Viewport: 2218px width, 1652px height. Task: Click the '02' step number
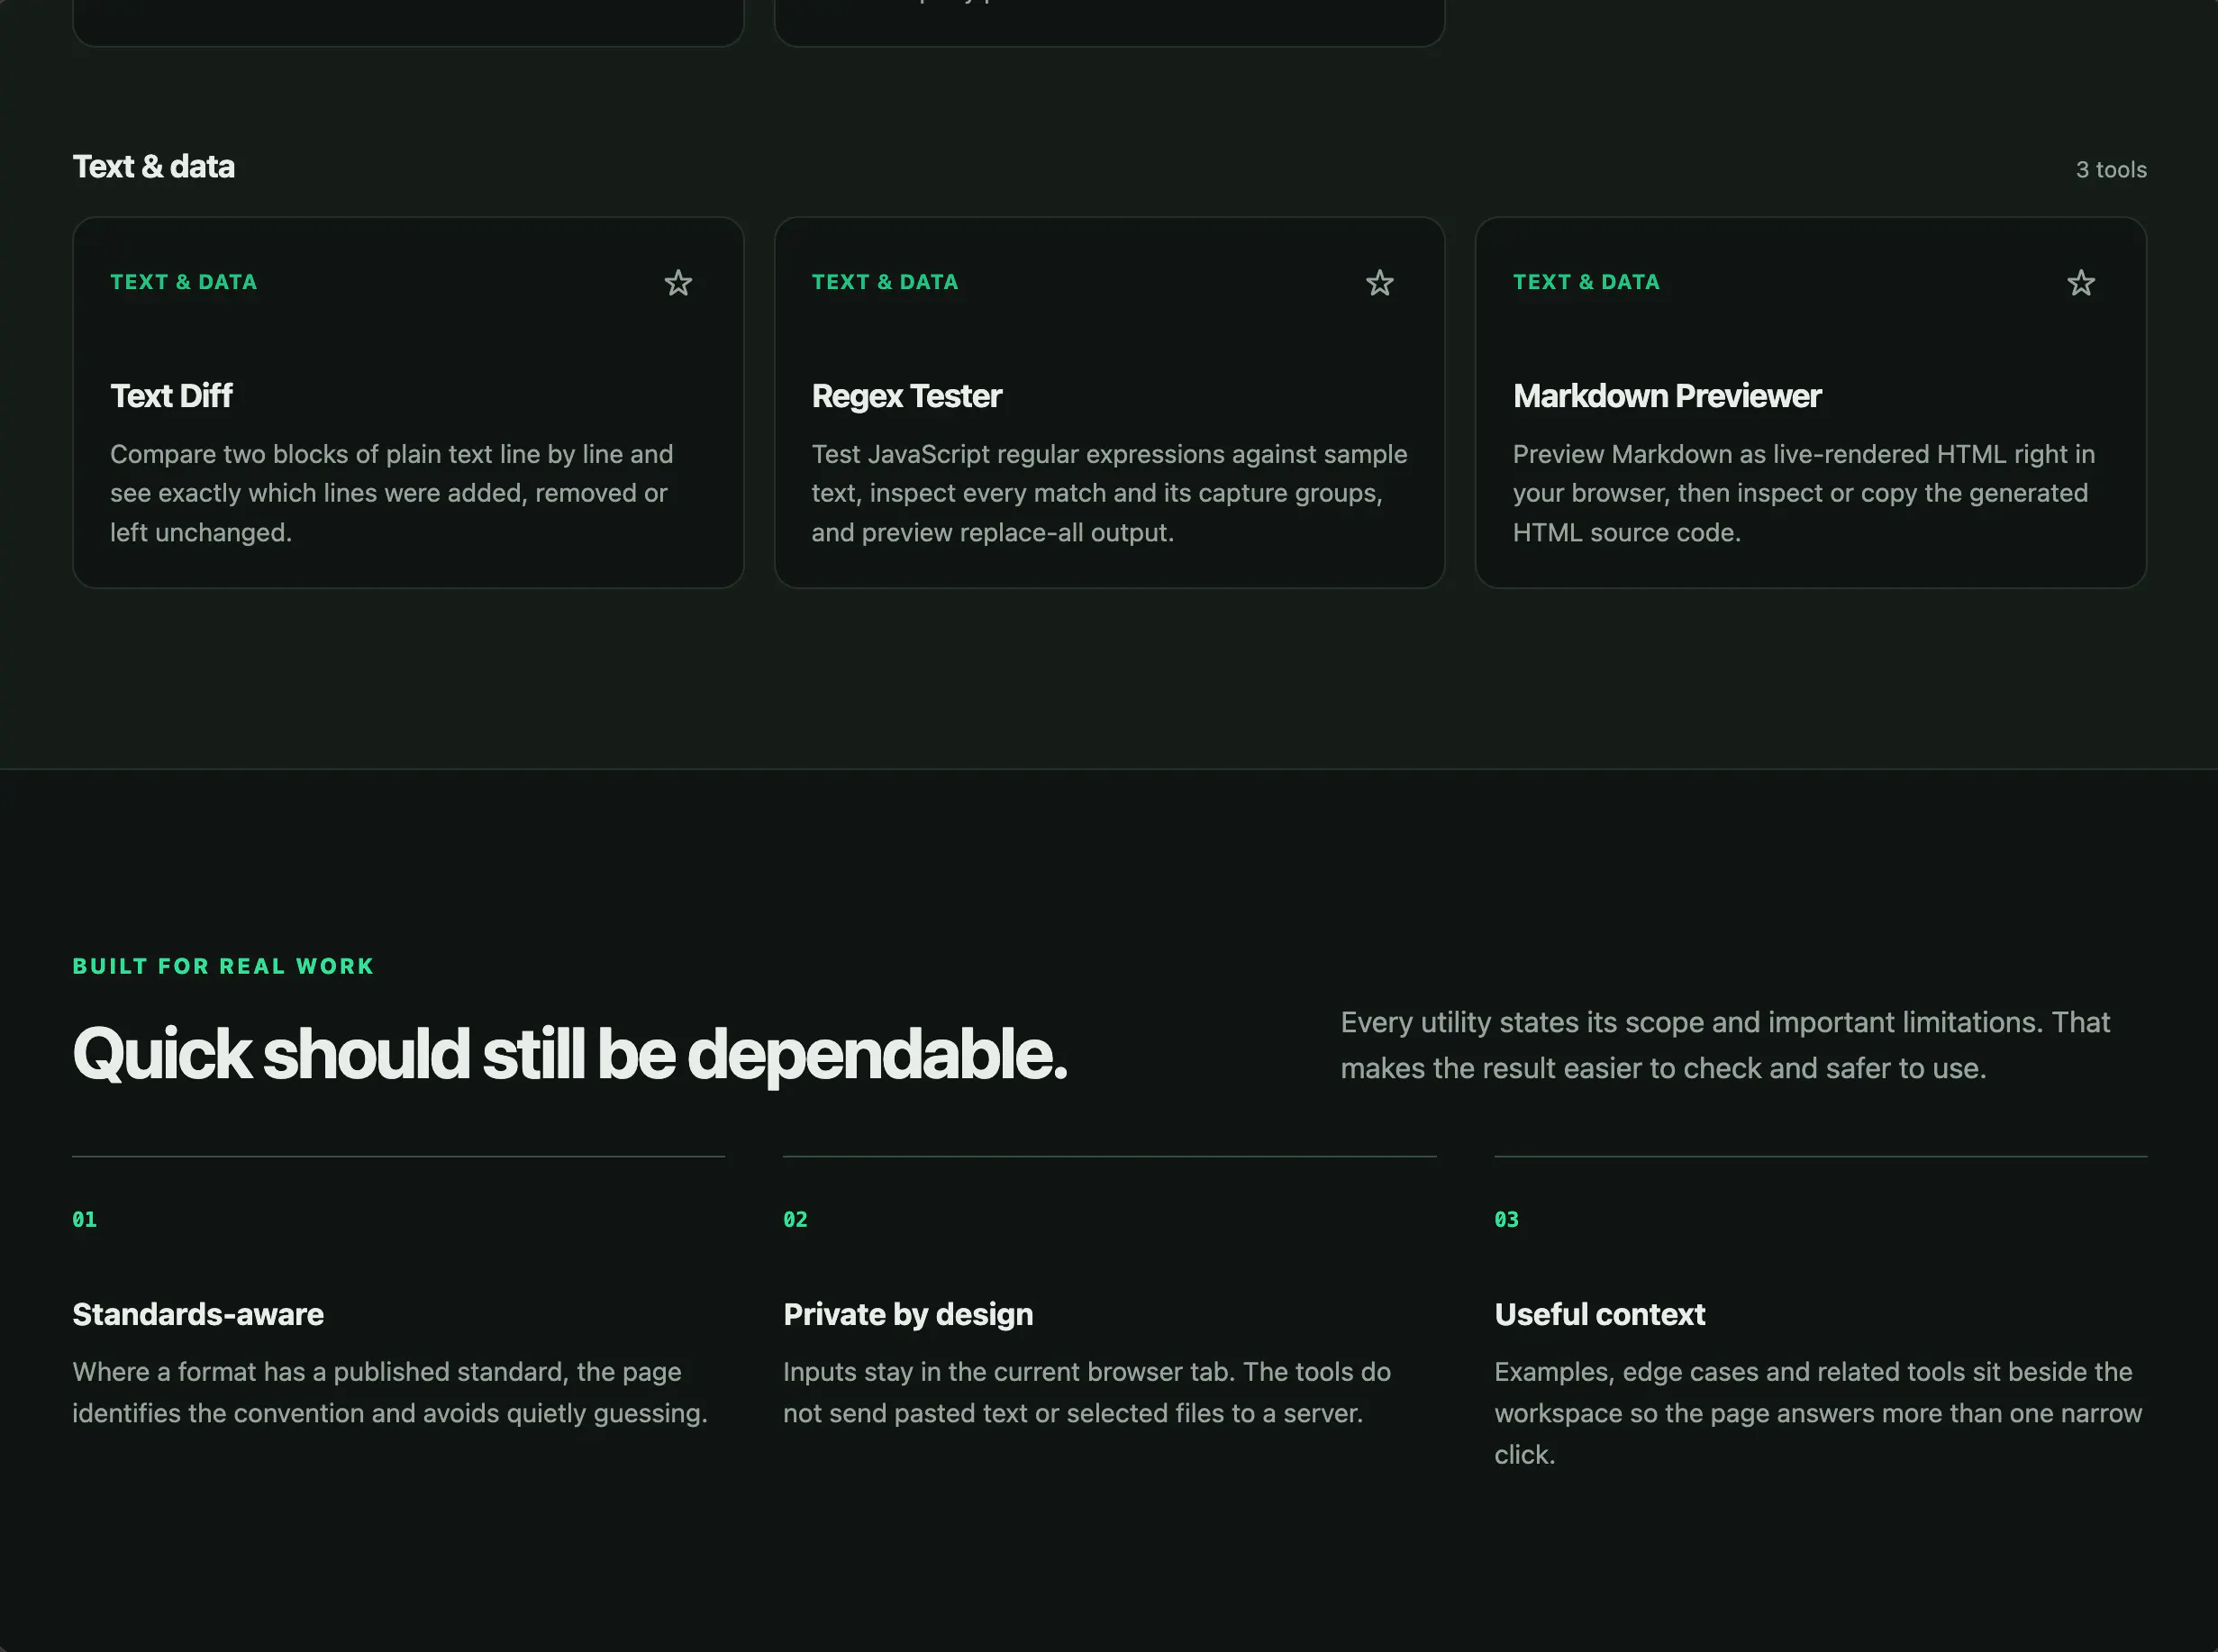[795, 1219]
